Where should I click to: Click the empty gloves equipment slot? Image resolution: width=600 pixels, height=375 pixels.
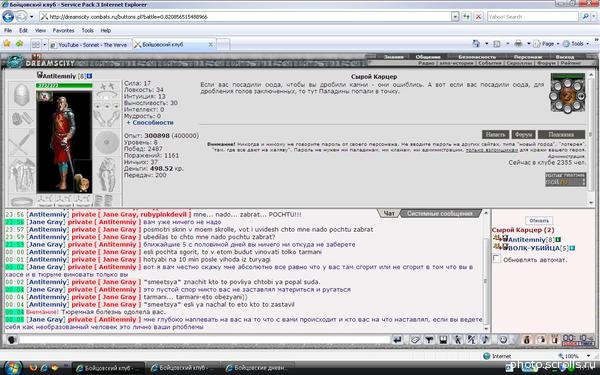(107, 119)
